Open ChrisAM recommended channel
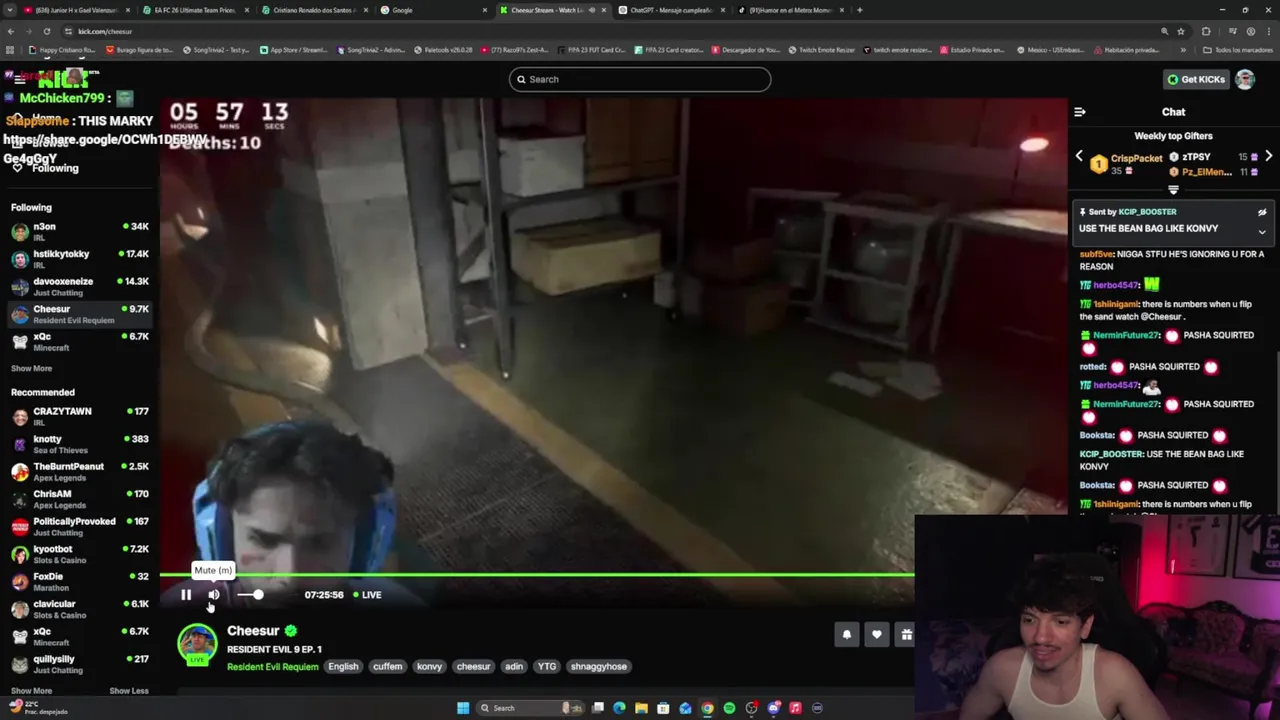 click(80, 499)
